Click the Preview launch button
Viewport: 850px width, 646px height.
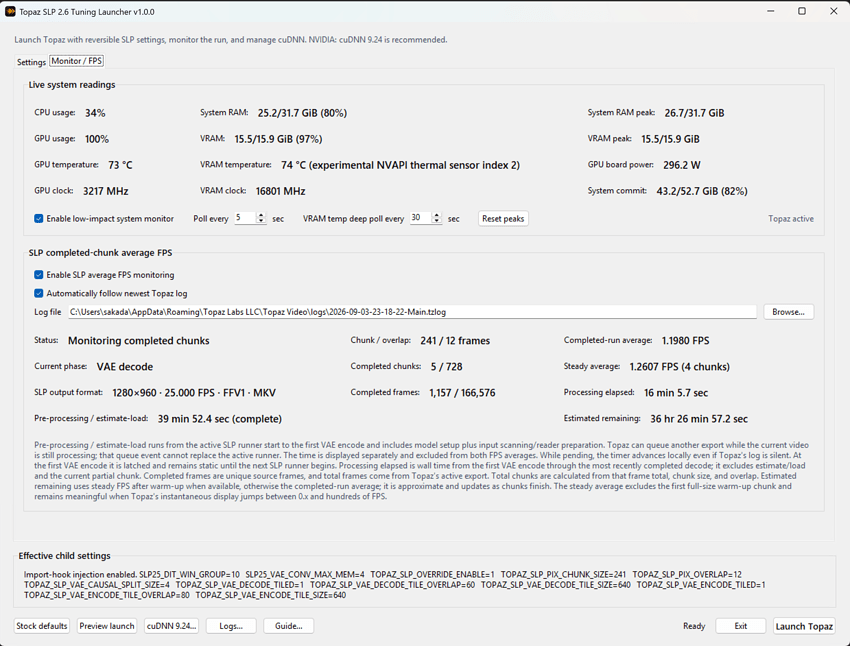tap(107, 626)
